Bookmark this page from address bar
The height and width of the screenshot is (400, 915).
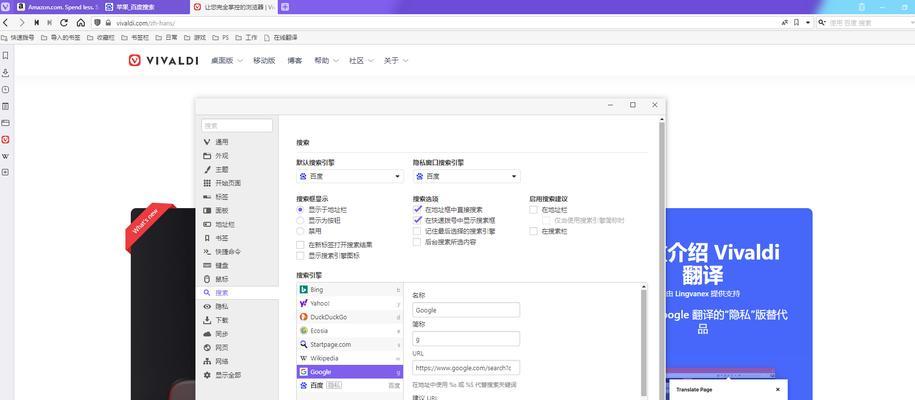tap(796, 23)
